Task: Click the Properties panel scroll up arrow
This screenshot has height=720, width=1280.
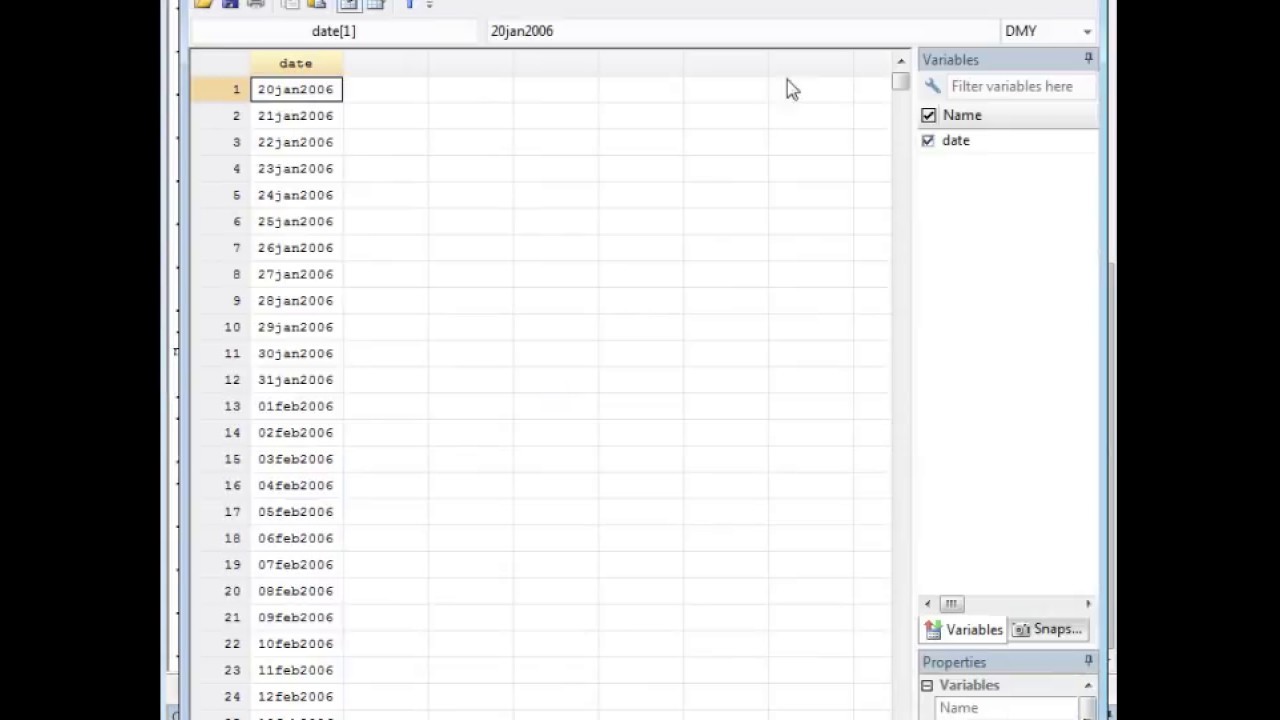Action: pos(1088,685)
